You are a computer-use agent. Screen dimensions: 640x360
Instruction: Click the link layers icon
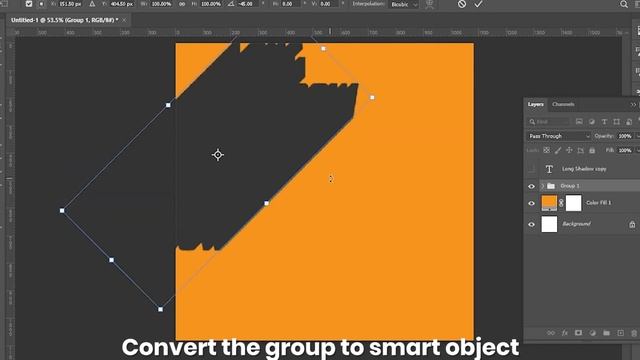coord(551,333)
